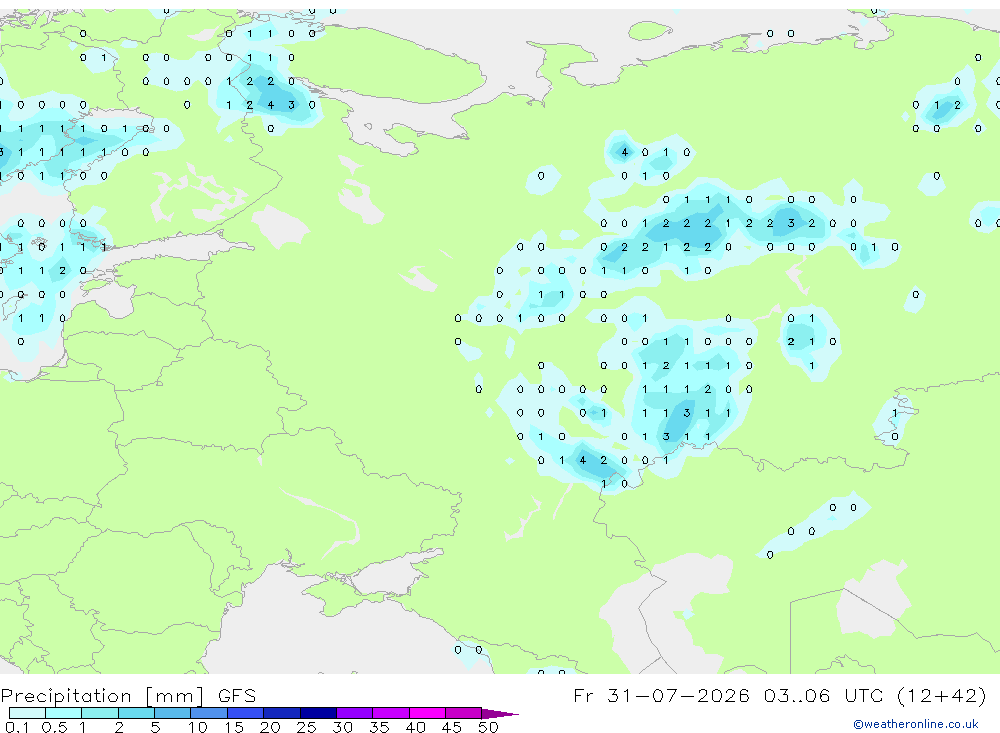This screenshot has width=1000, height=733.
Task: Open the weatheronline.co.uk copyright link
Action: (x=916, y=724)
